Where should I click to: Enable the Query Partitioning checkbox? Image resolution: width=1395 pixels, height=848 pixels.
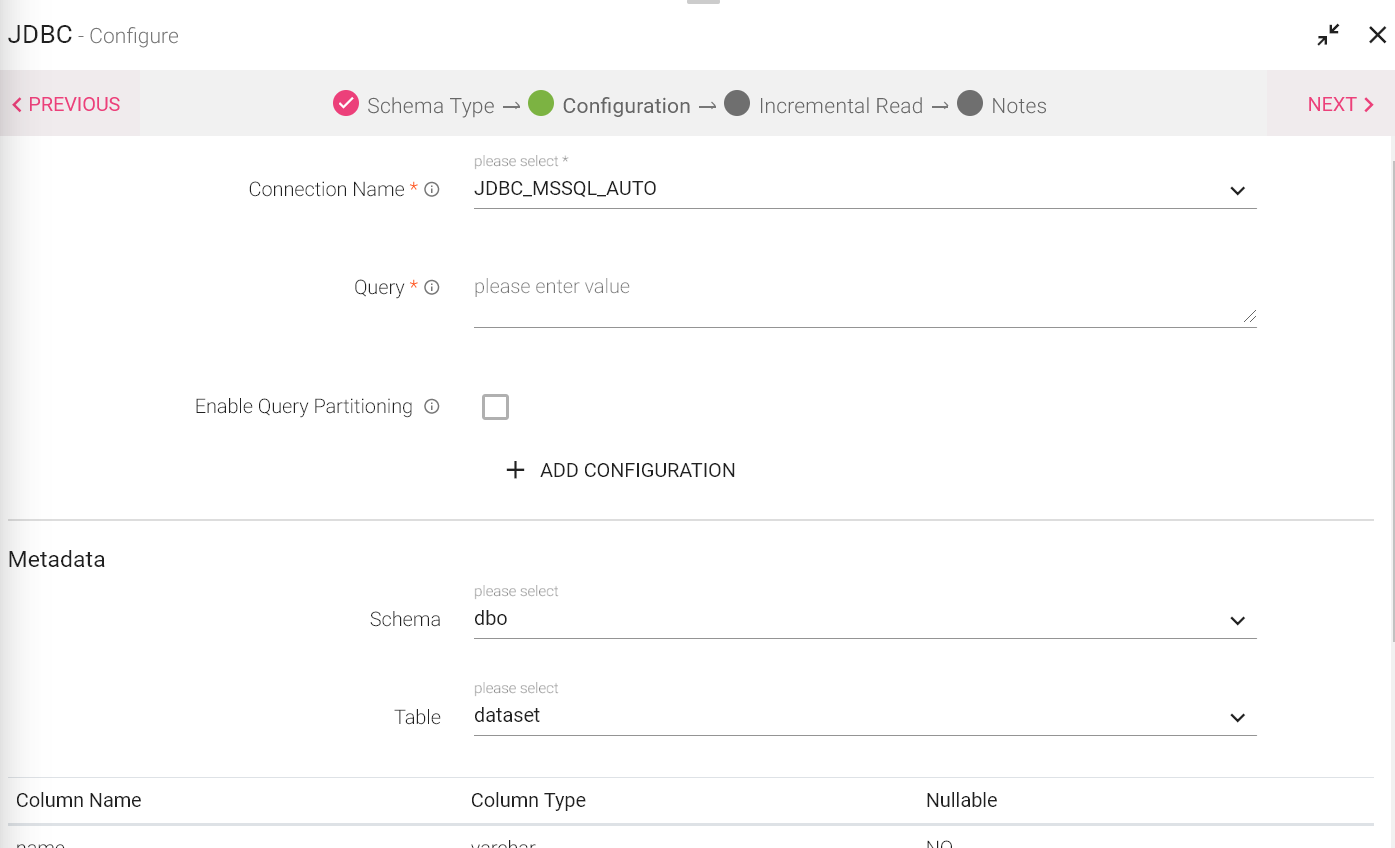point(495,407)
